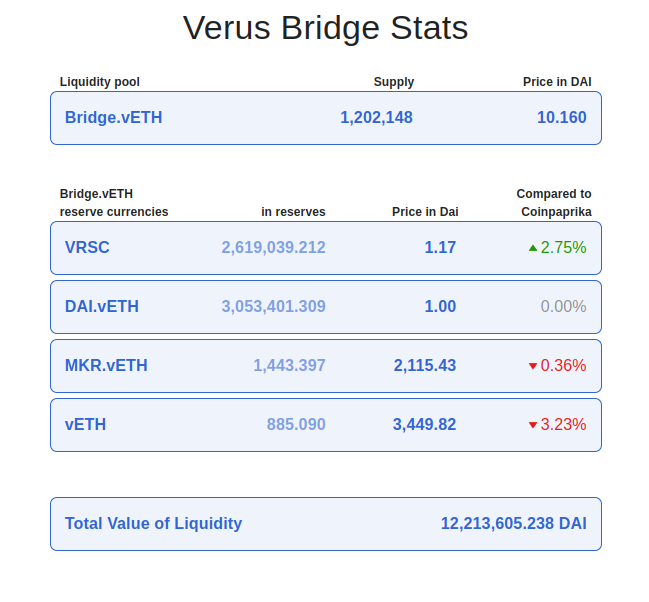The width and height of the screenshot is (649, 602).
Task: Click the green up arrow beside 2.75%
Action: (x=533, y=248)
